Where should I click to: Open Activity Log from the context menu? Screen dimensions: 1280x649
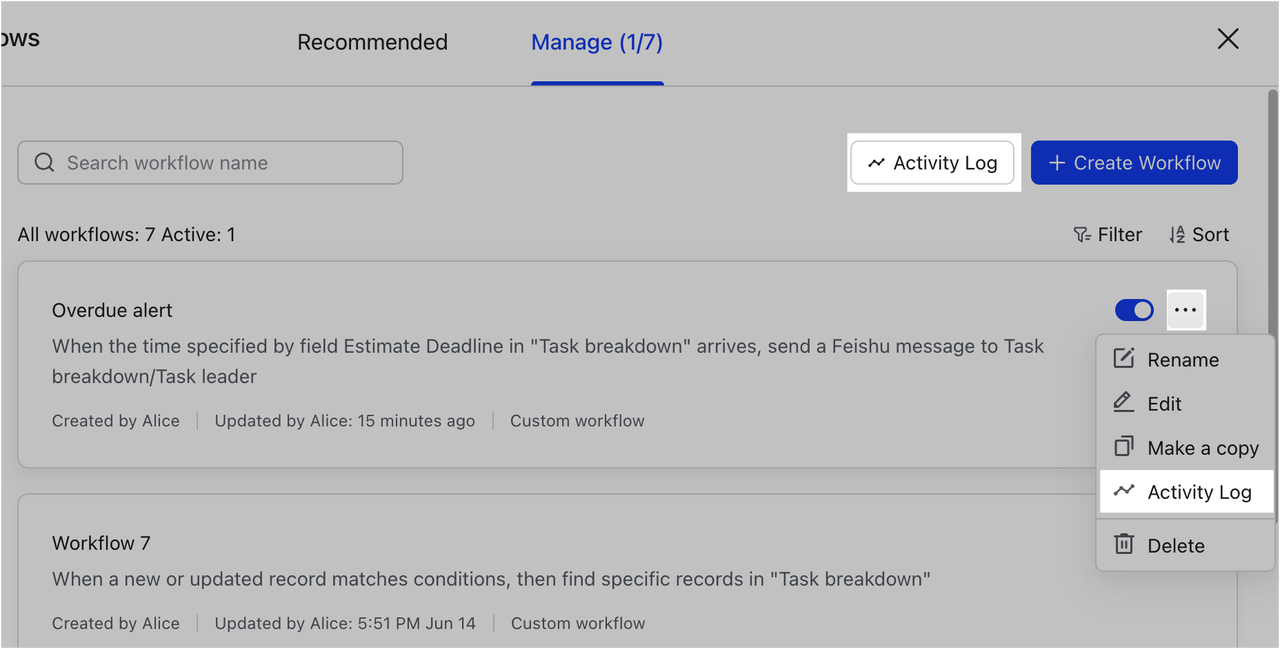coord(1199,491)
